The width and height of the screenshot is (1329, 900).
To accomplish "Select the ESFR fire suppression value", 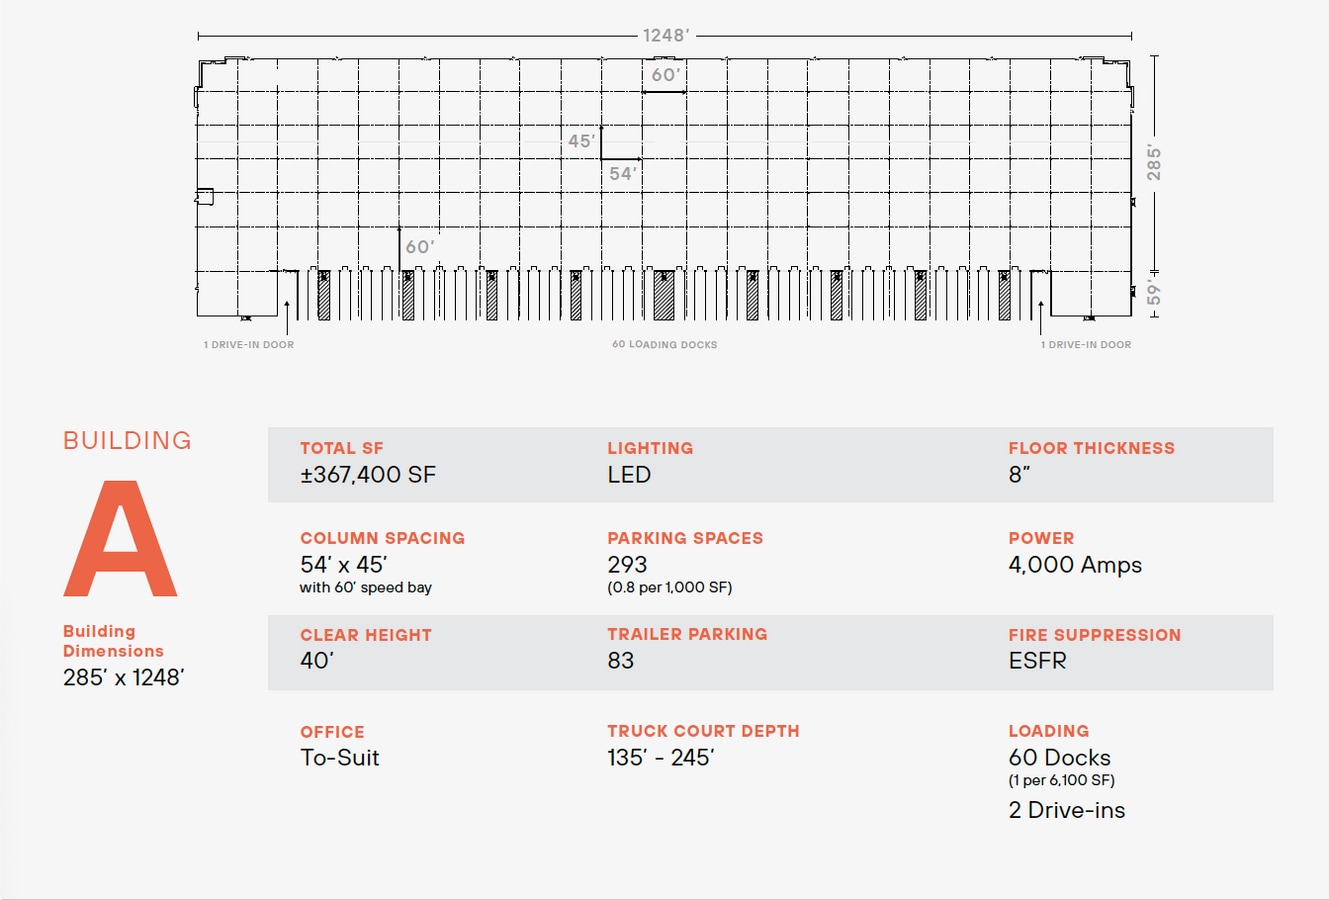I will pos(1037,661).
